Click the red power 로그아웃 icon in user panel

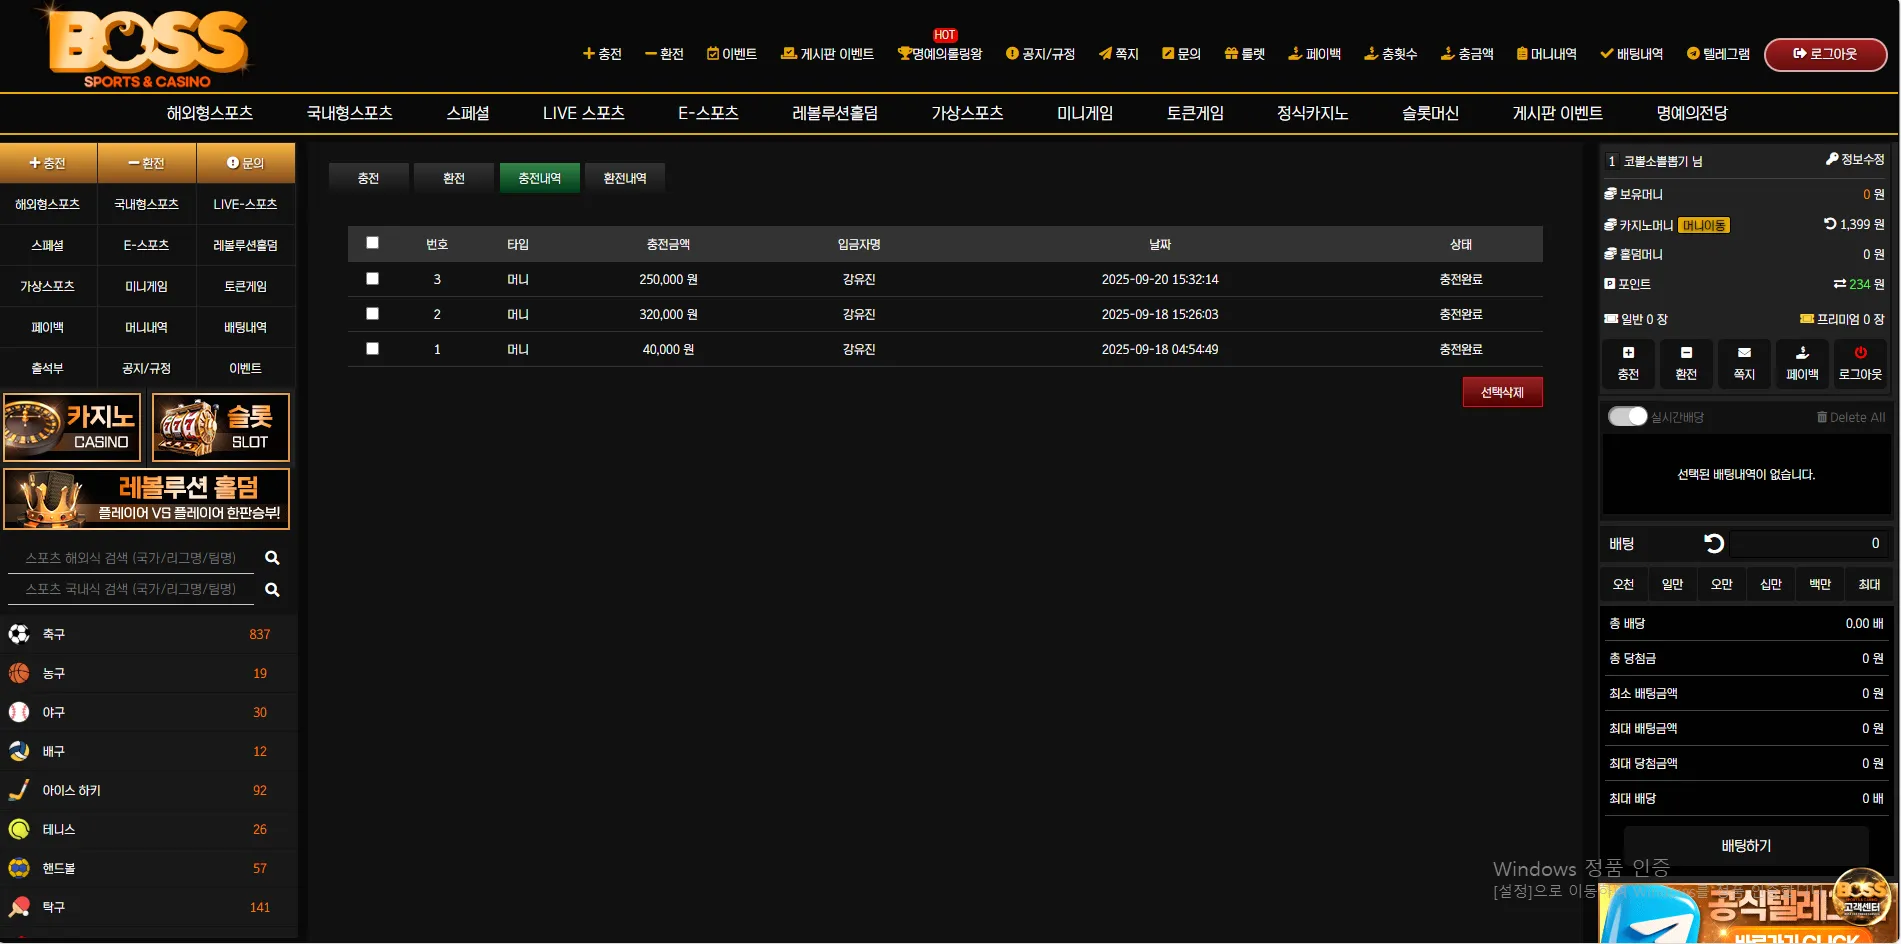click(x=1860, y=353)
